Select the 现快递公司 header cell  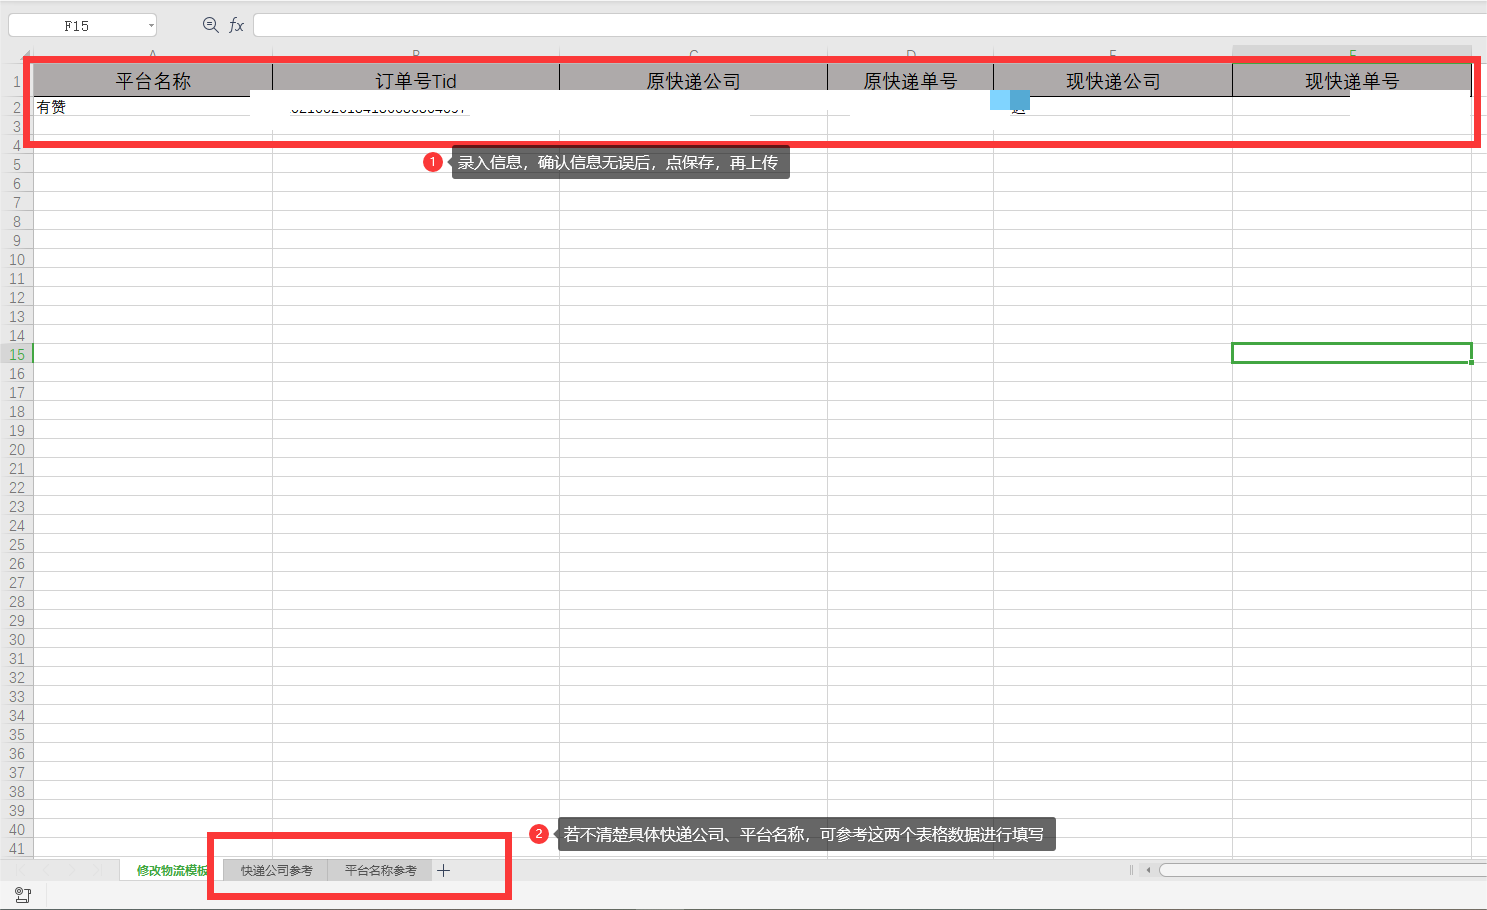click(x=1113, y=81)
